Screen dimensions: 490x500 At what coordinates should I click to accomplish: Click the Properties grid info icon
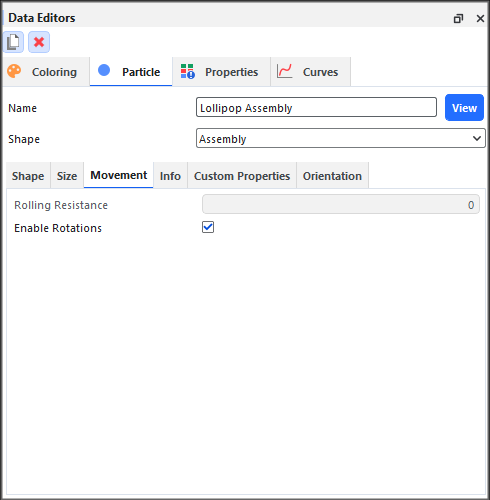[188, 71]
